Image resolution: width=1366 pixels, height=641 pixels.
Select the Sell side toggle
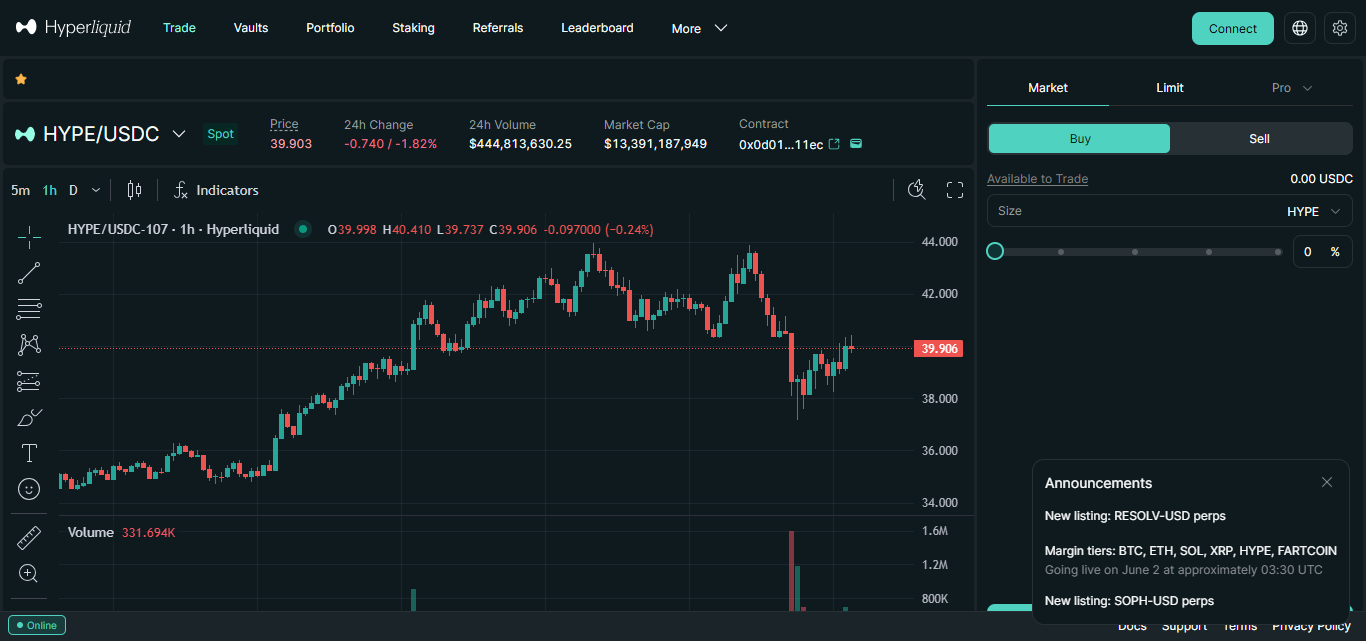(1260, 139)
